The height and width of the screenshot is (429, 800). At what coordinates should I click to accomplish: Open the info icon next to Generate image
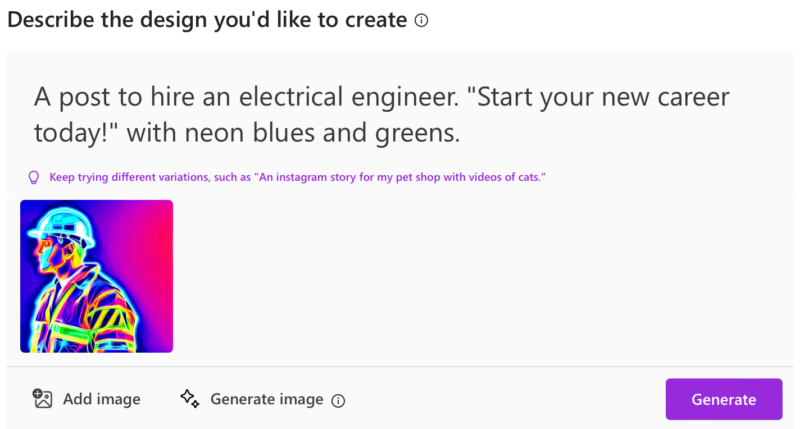click(x=338, y=400)
